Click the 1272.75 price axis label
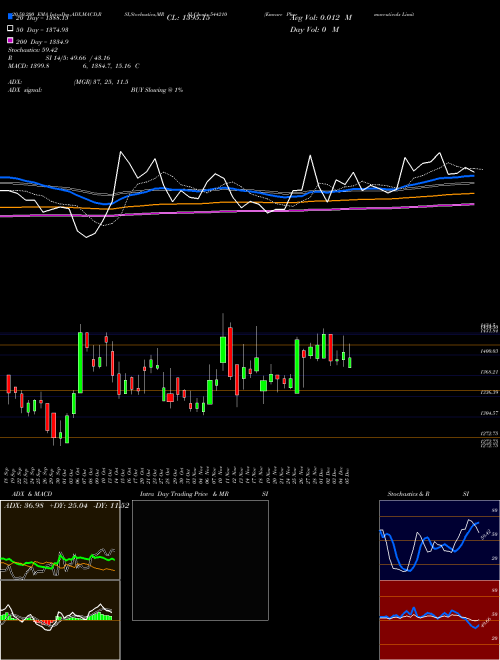The image size is (500, 660). click(489, 433)
